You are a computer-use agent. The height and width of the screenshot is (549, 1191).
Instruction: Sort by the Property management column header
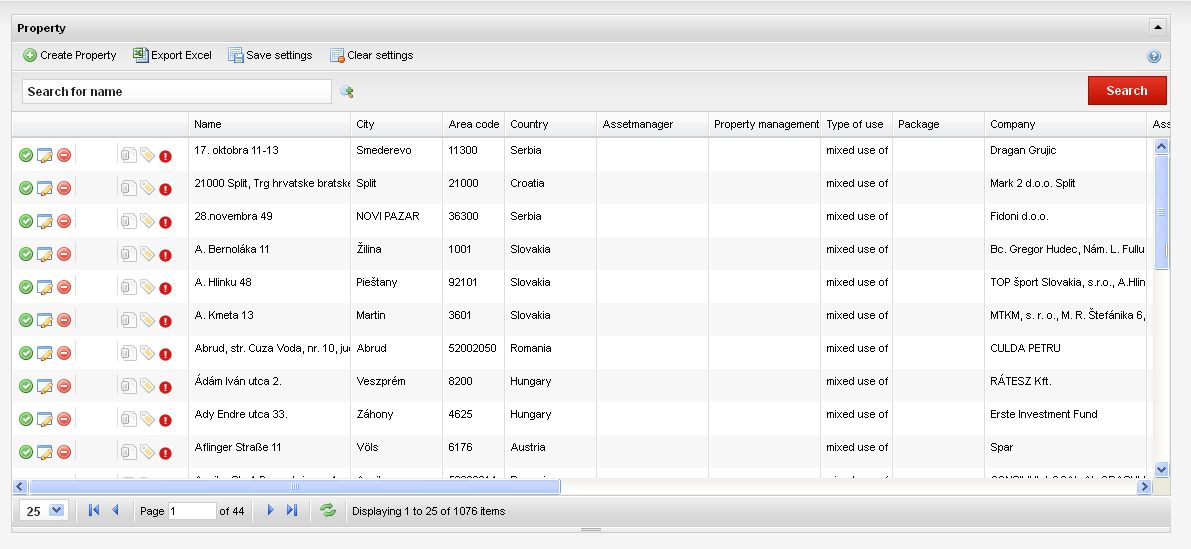764,125
